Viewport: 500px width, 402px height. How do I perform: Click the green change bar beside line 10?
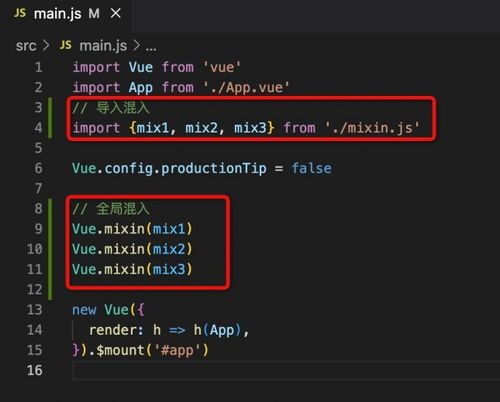50,249
